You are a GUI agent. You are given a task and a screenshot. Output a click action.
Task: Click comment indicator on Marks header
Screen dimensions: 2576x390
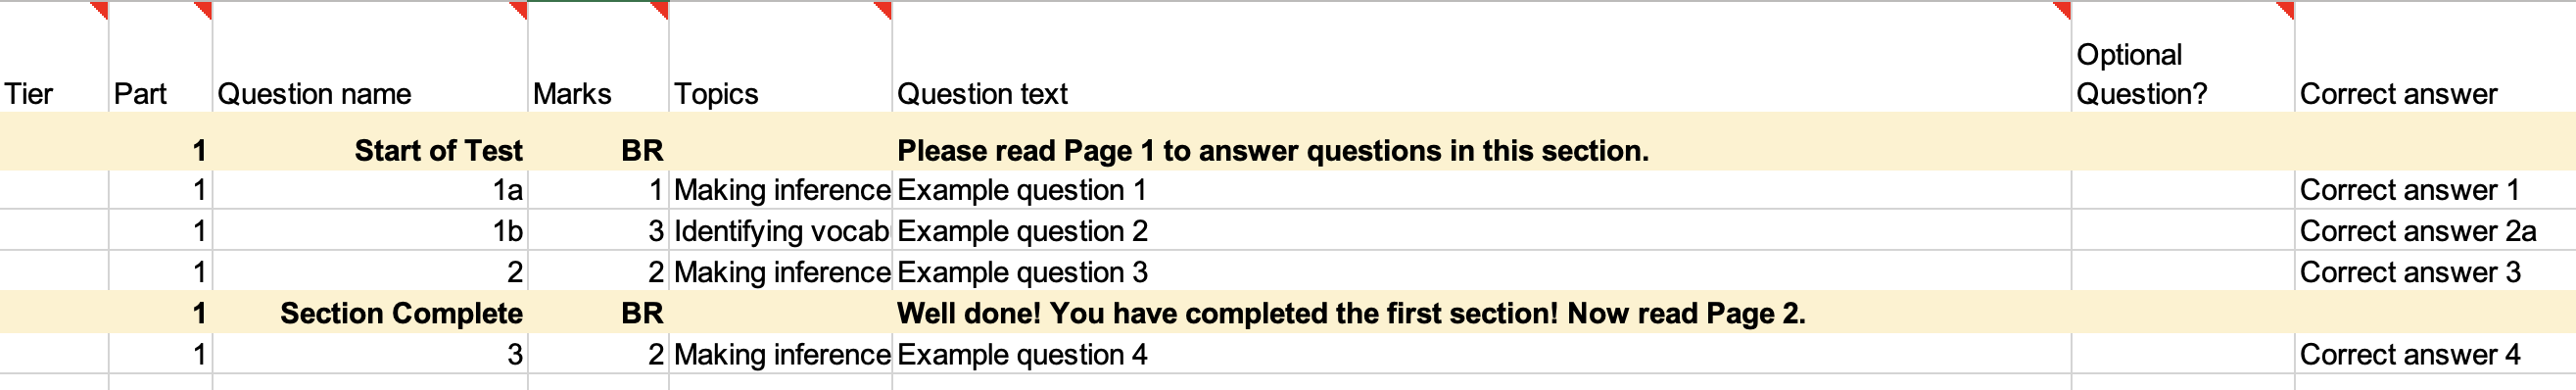660,9
